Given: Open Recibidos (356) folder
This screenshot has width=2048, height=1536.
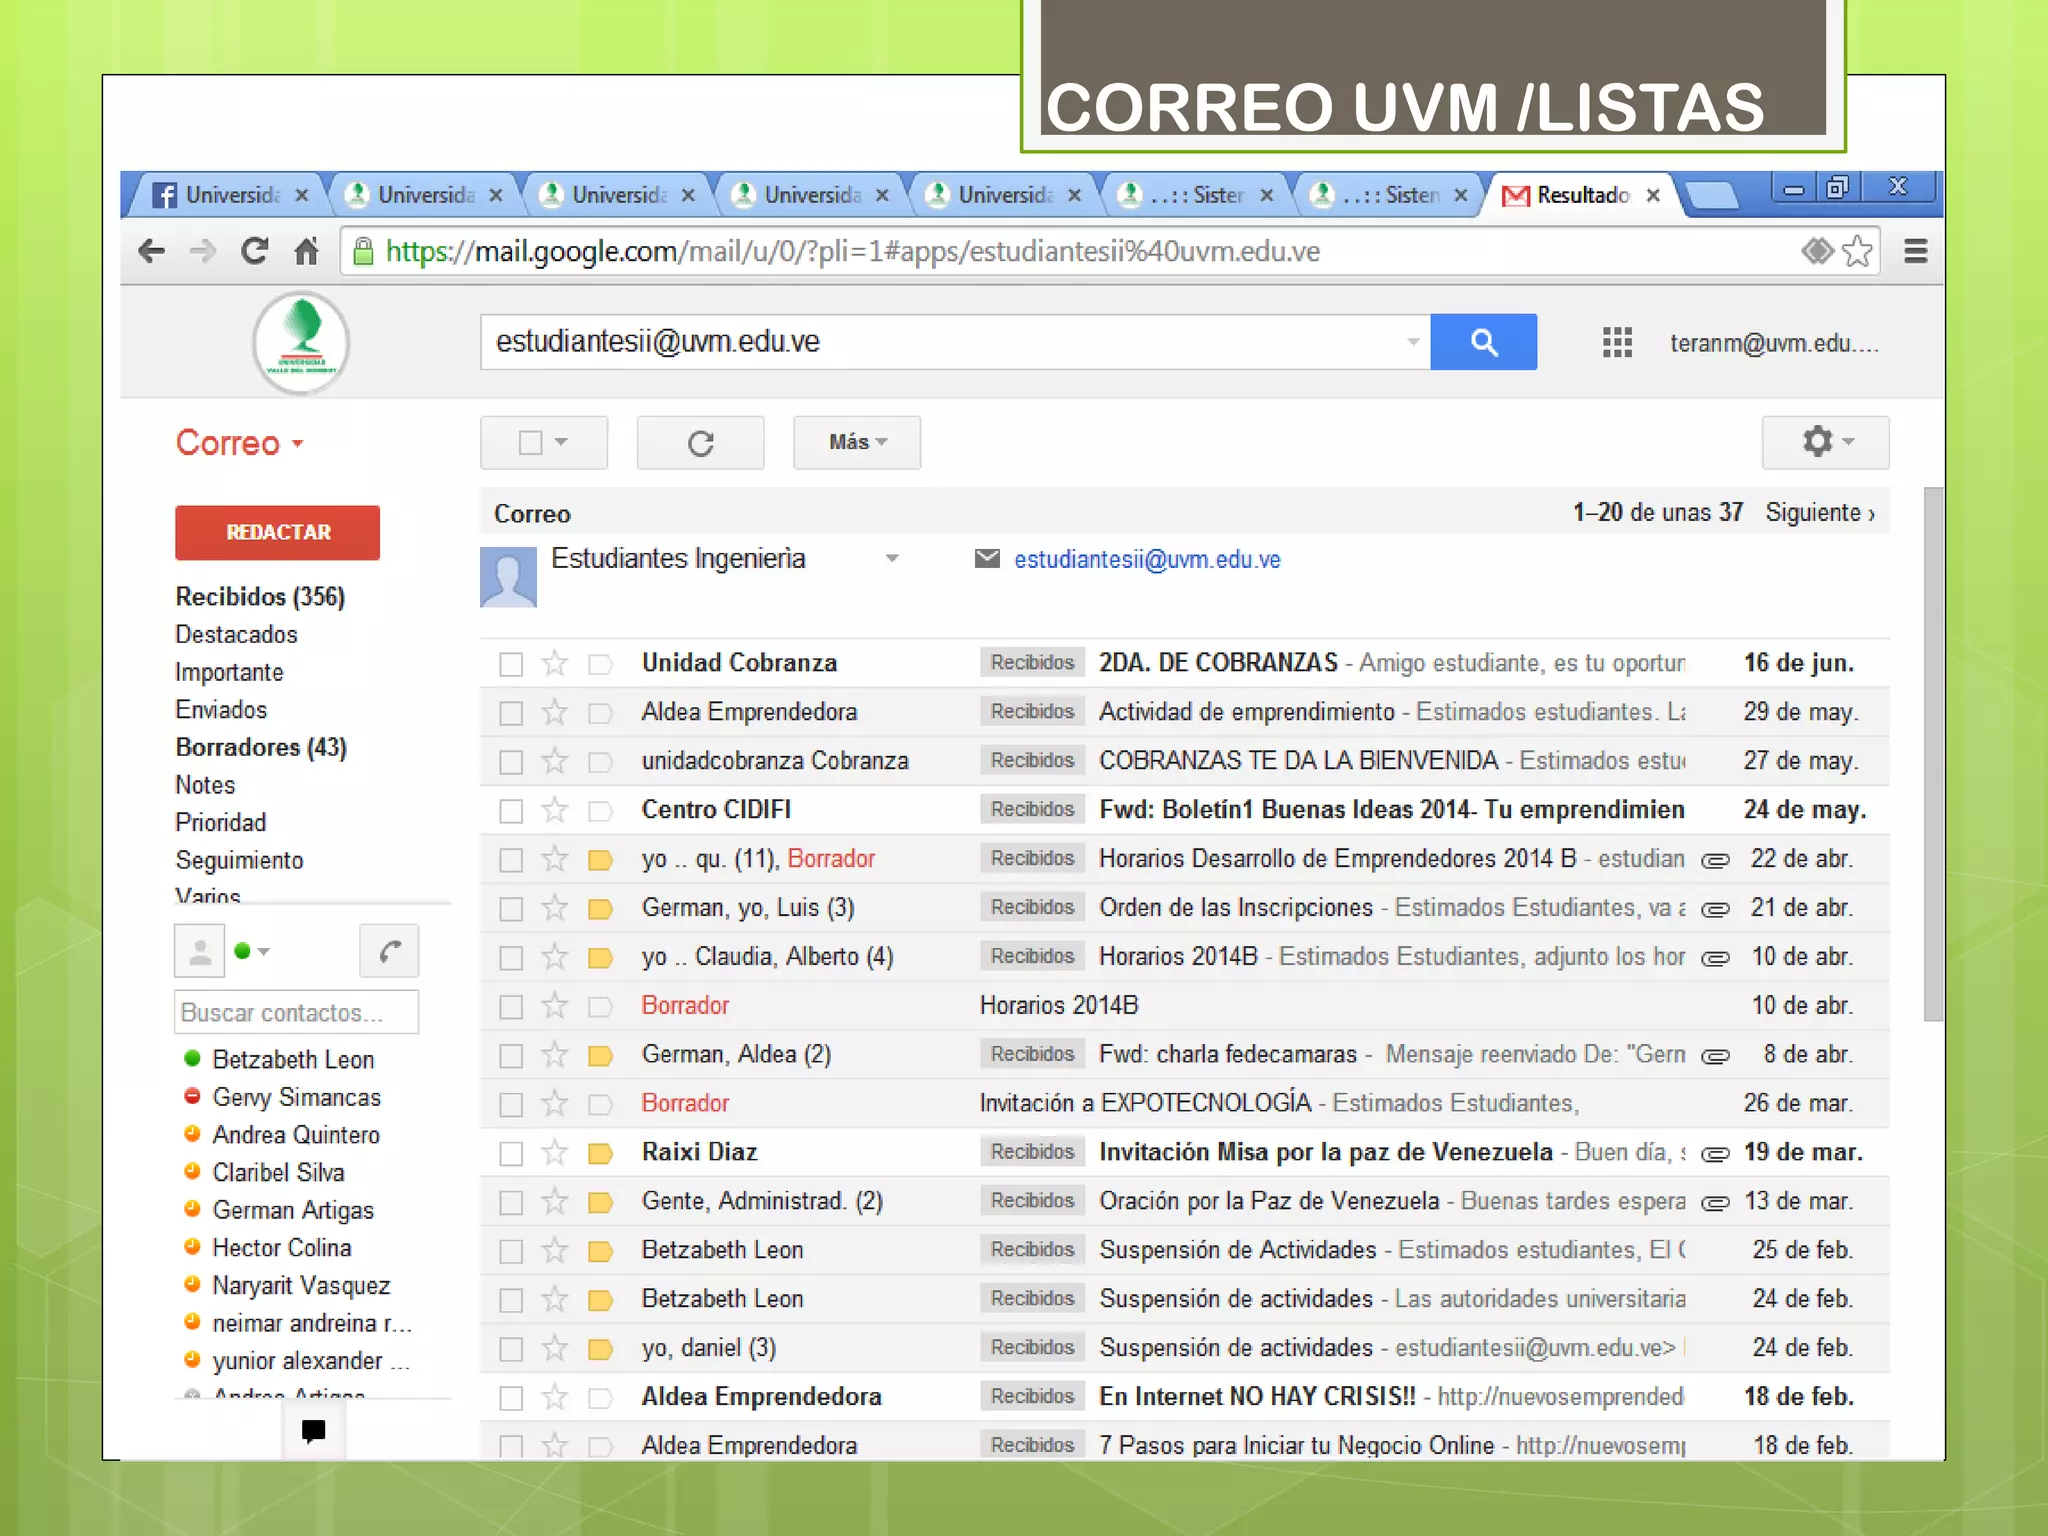Looking at the screenshot, I should coord(260,597).
